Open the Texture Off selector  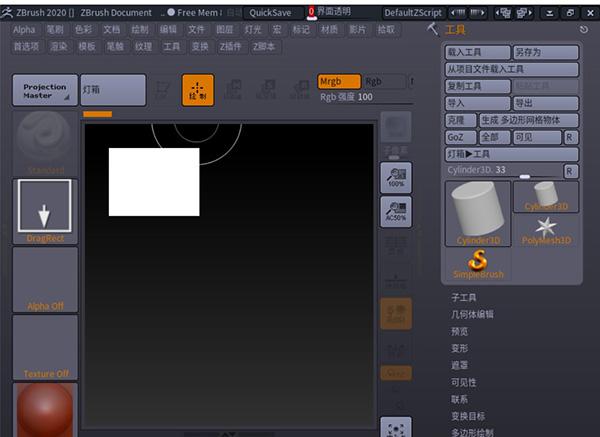[x=45, y=347]
